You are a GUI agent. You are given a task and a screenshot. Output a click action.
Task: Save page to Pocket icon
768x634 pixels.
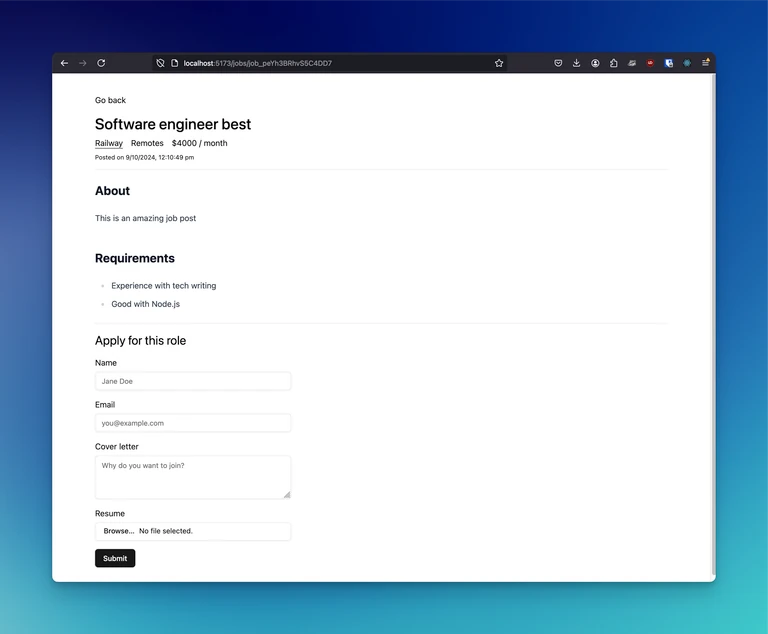558,63
